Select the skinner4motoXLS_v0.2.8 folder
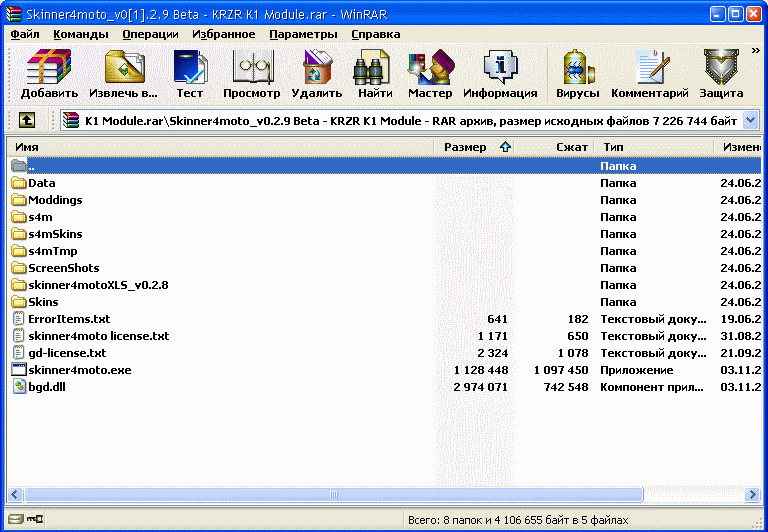The image size is (768, 532). [x=384, y=285]
